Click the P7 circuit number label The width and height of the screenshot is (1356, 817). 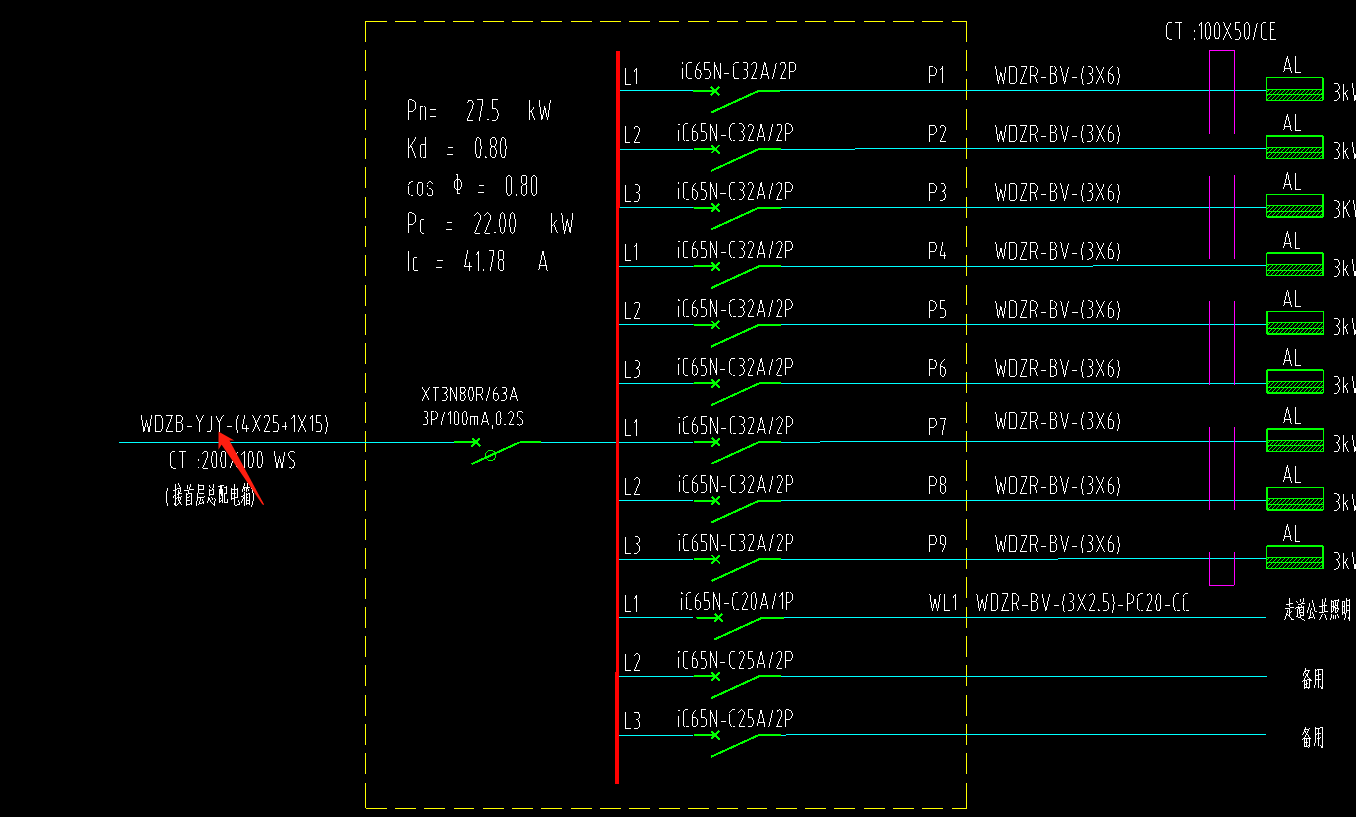[x=936, y=426]
